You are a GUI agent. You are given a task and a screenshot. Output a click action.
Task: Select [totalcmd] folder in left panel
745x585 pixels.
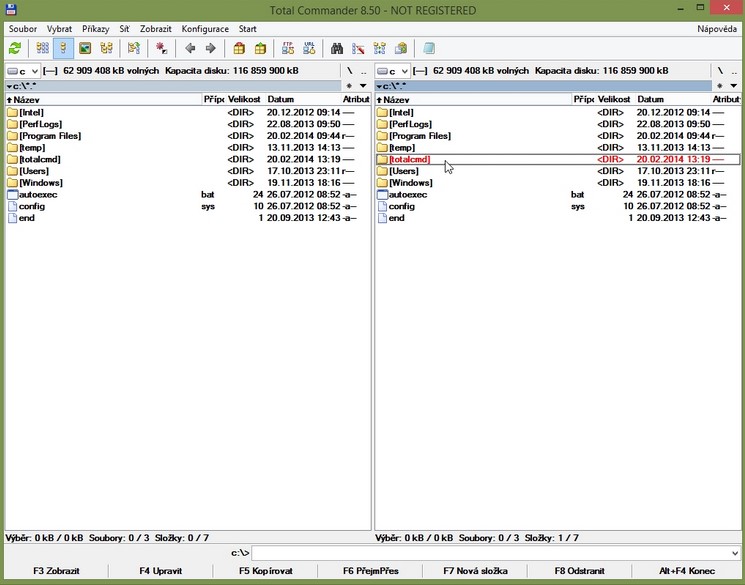click(x=188, y=159)
